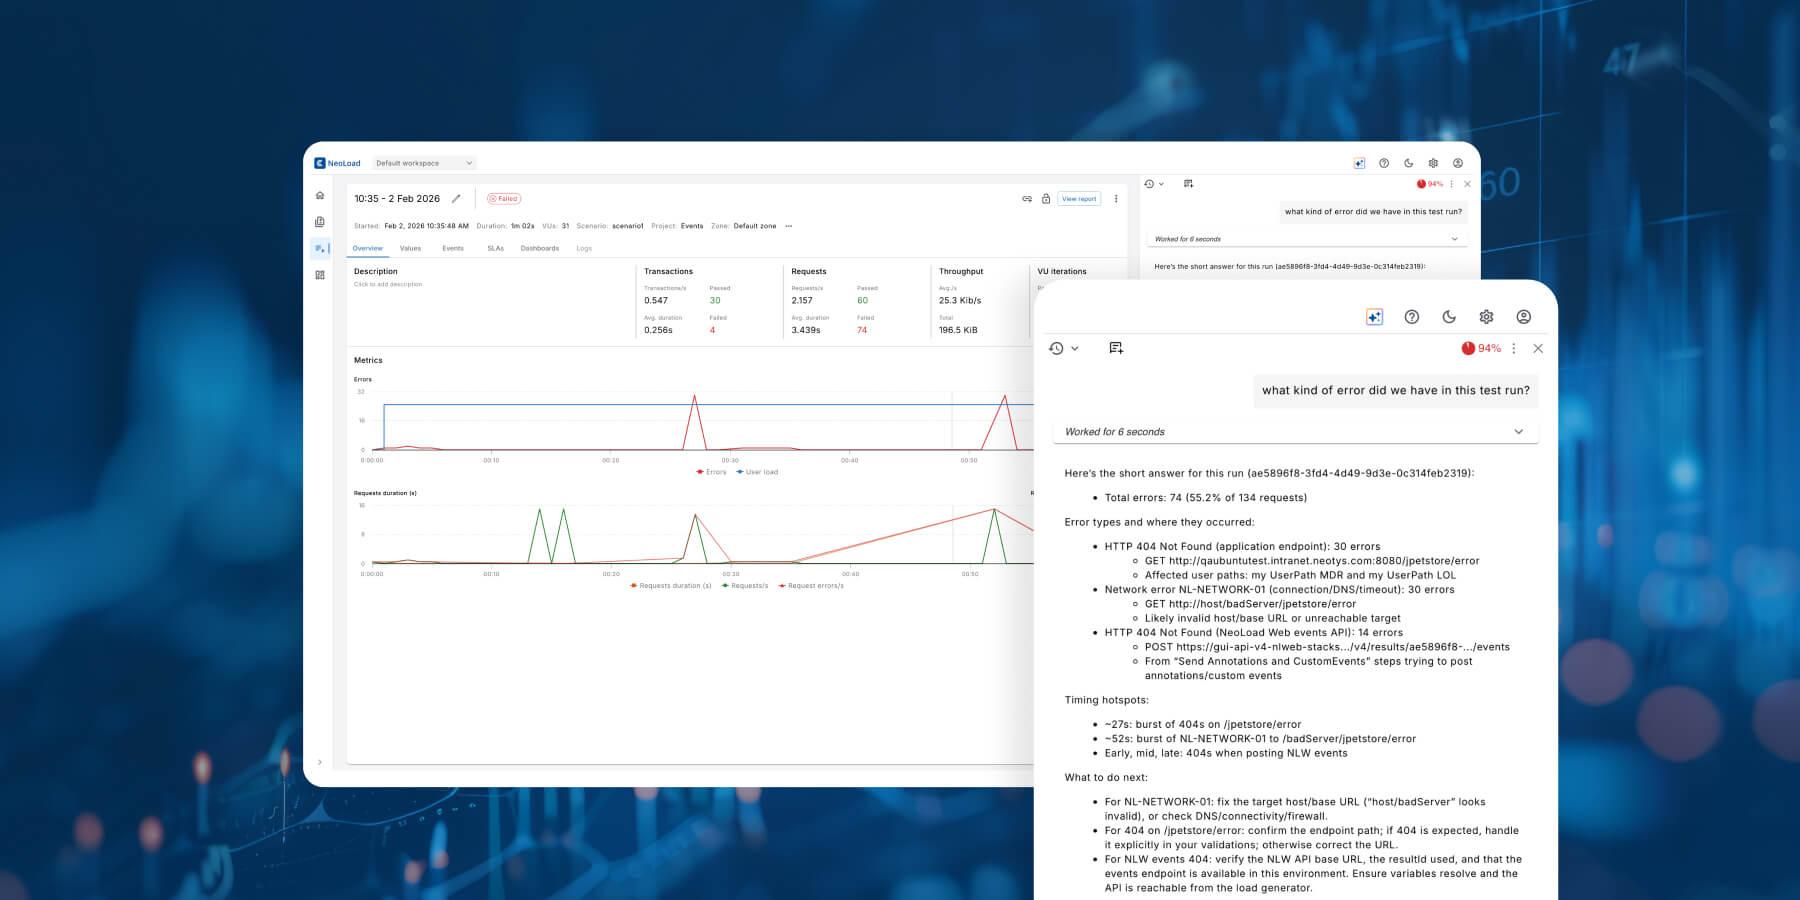Viewport: 1800px width, 900px height.
Task: Switch to the SLAs tab
Action: (495, 248)
